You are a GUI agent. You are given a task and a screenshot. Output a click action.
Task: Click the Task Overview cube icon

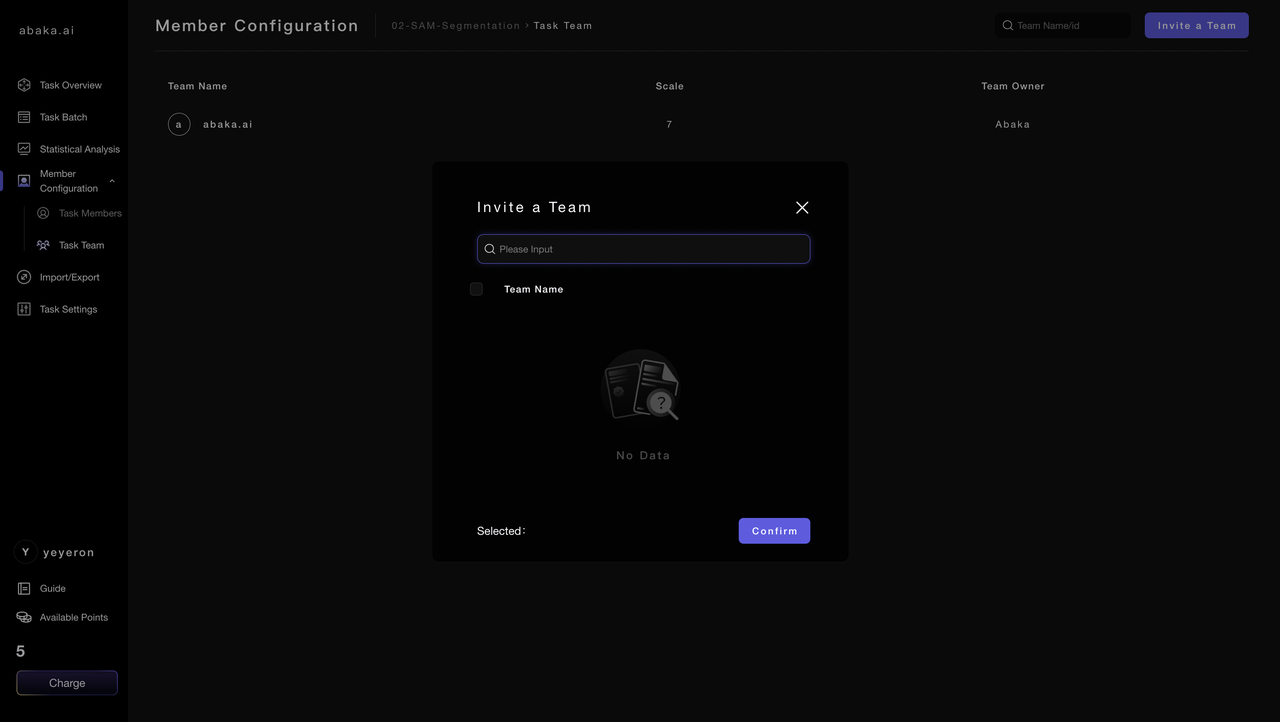[24, 85]
